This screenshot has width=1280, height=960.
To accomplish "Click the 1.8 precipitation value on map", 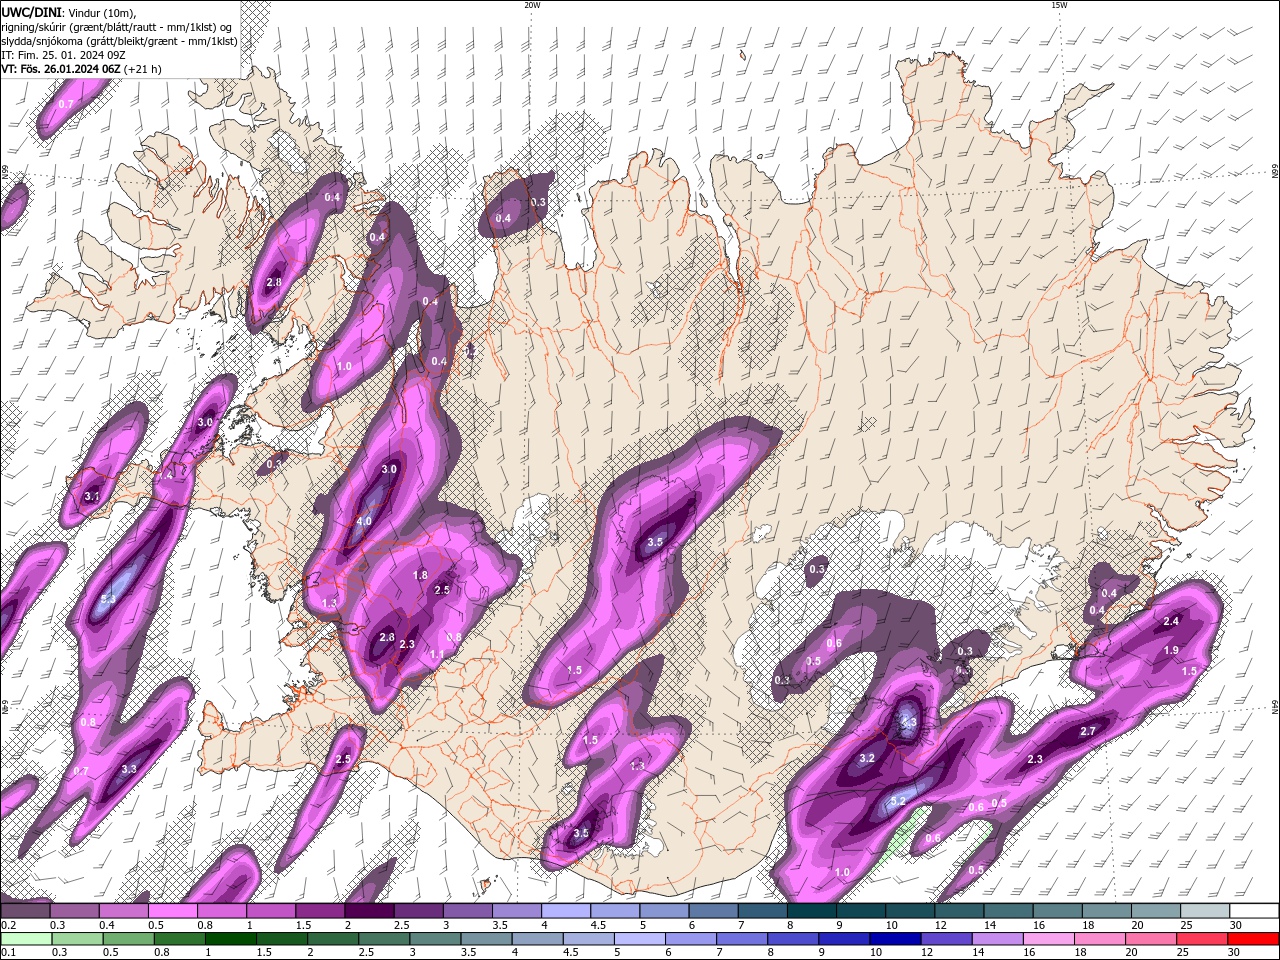I will pos(420,575).
